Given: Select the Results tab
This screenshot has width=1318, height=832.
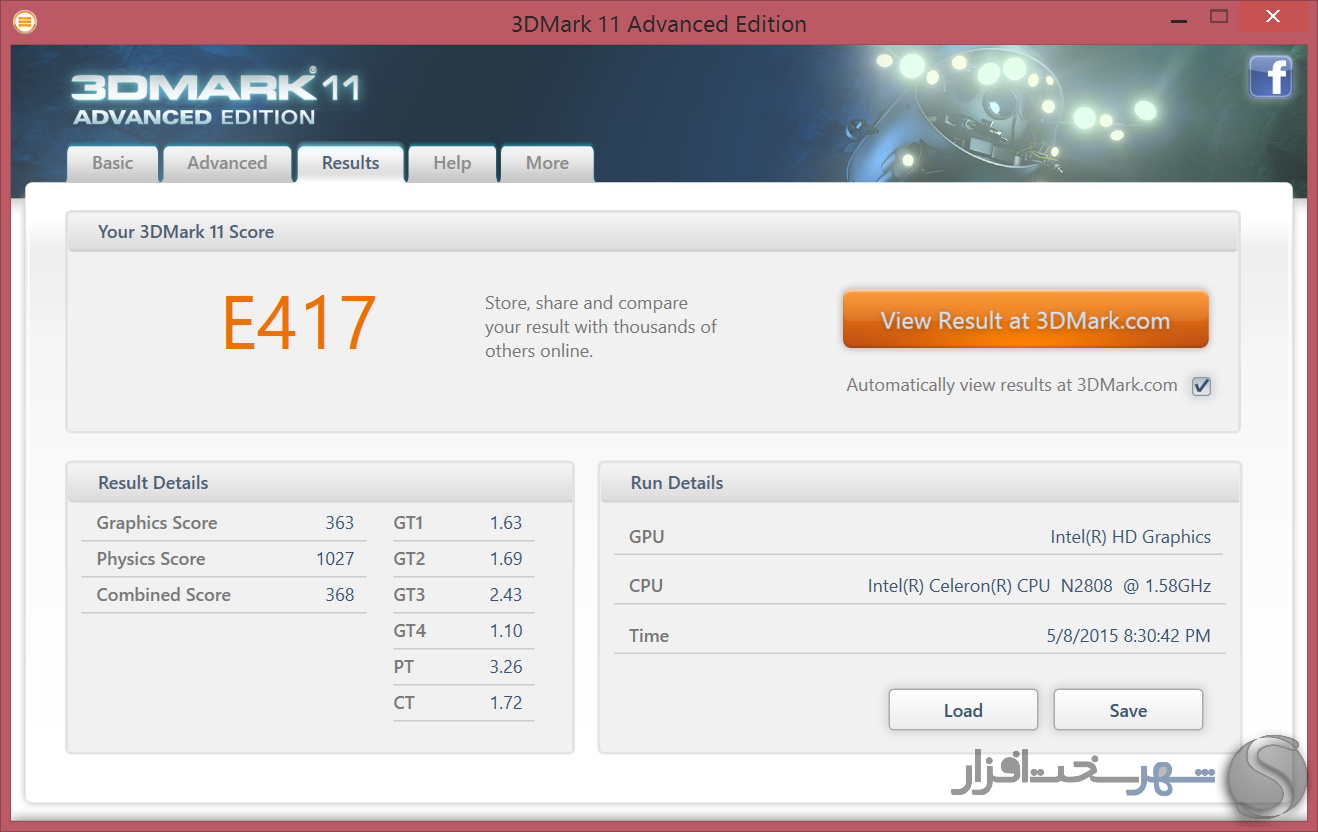Looking at the screenshot, I should click(x=351, y=163).
